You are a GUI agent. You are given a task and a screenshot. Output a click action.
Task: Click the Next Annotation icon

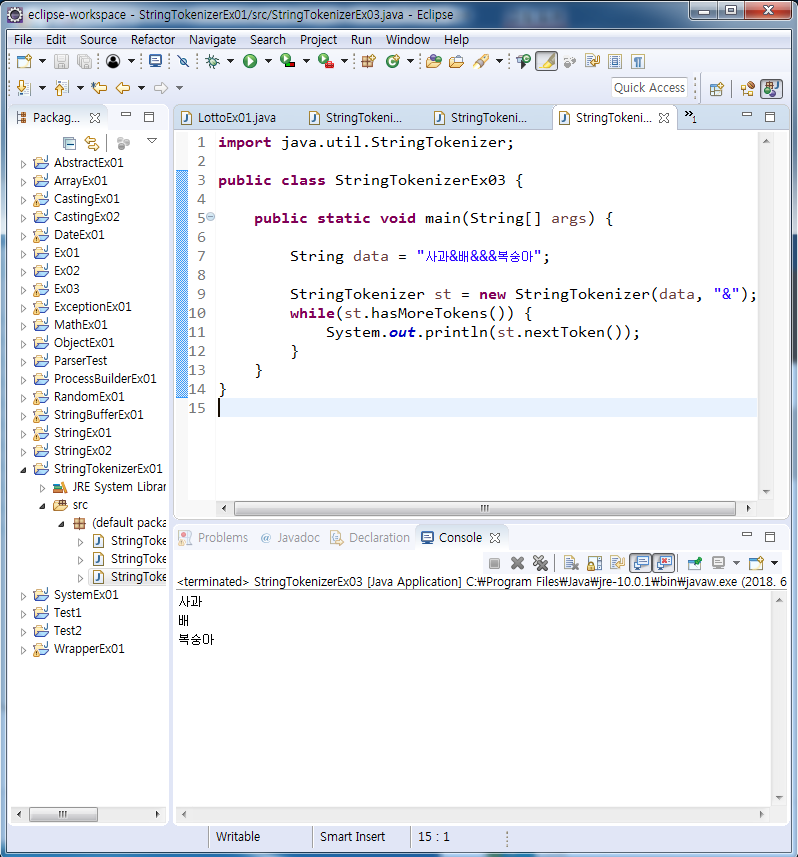23,87
